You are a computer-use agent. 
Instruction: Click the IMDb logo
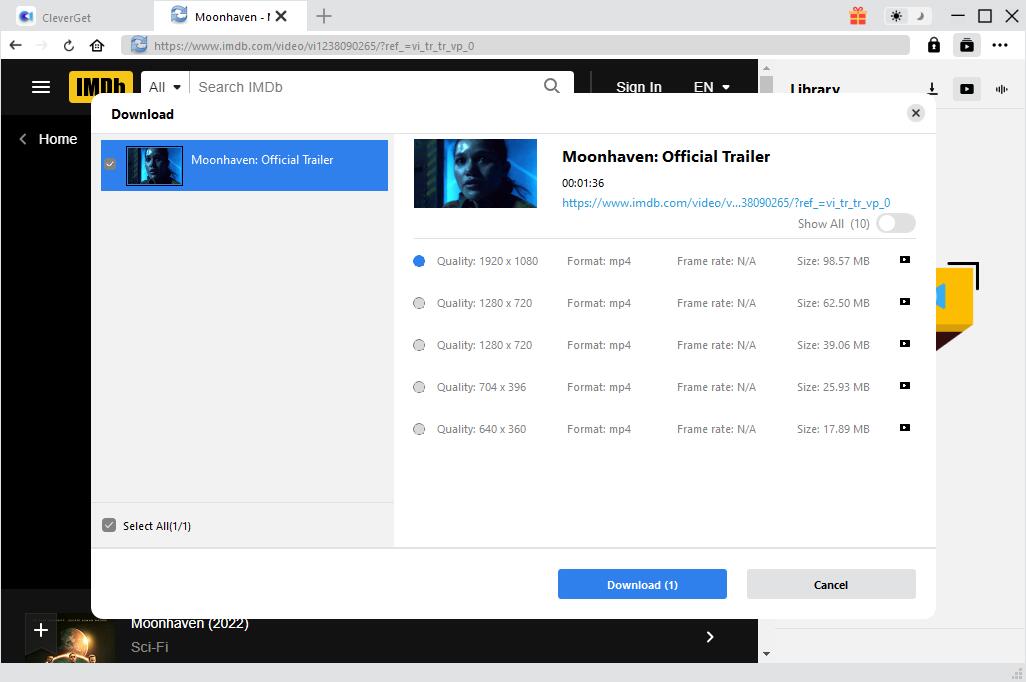click(101, 87)
